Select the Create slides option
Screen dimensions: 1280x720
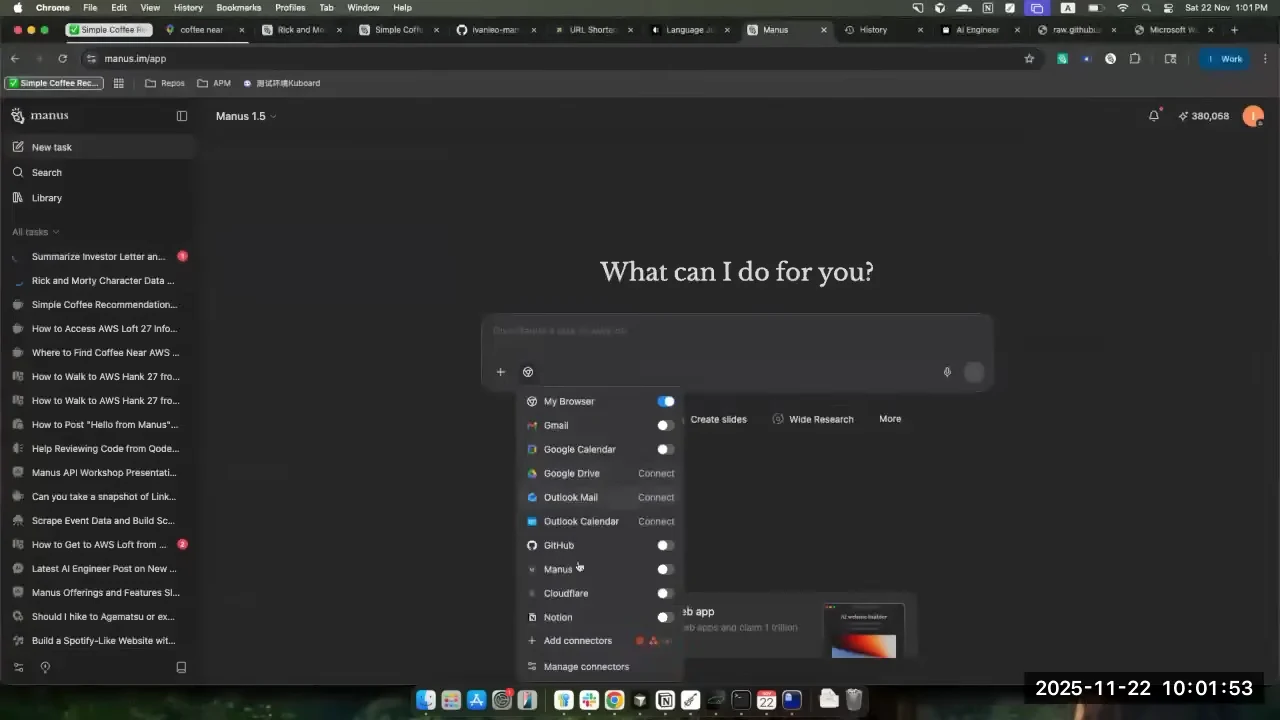tap(718, 419)
